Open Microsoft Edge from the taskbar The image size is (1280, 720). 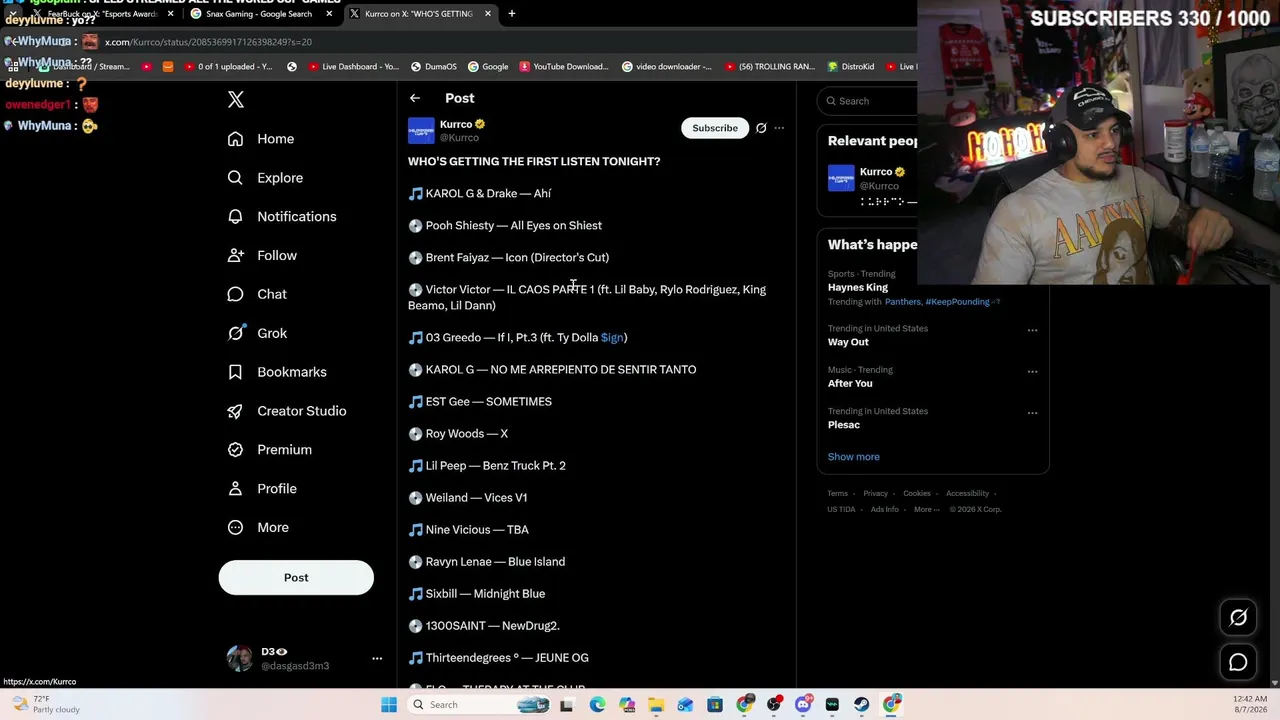pos(597,705)
